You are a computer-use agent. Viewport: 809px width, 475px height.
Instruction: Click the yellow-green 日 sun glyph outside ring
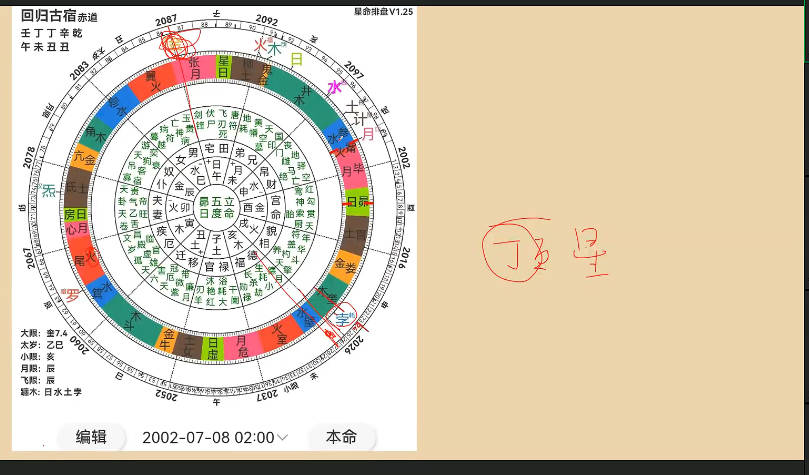click(x=296, y=60)
